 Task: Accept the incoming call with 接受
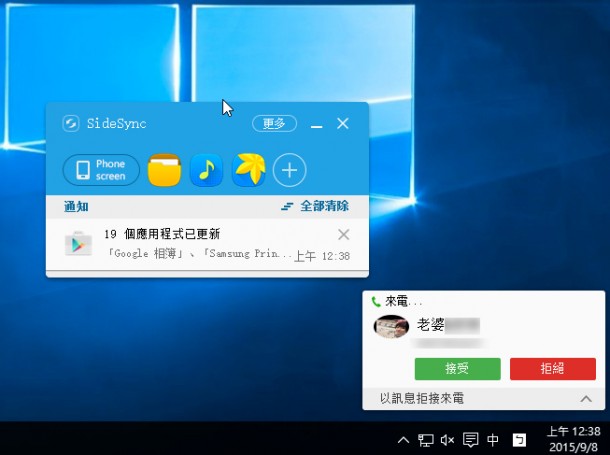[458, 369]
